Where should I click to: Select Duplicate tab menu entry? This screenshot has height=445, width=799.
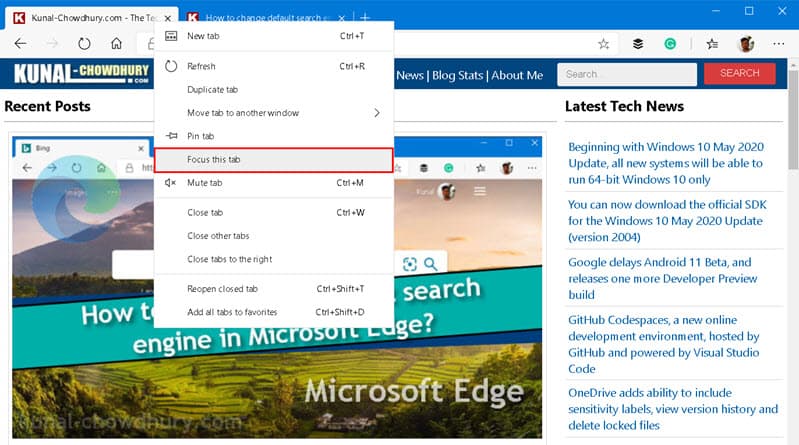[x=274, y=90]
